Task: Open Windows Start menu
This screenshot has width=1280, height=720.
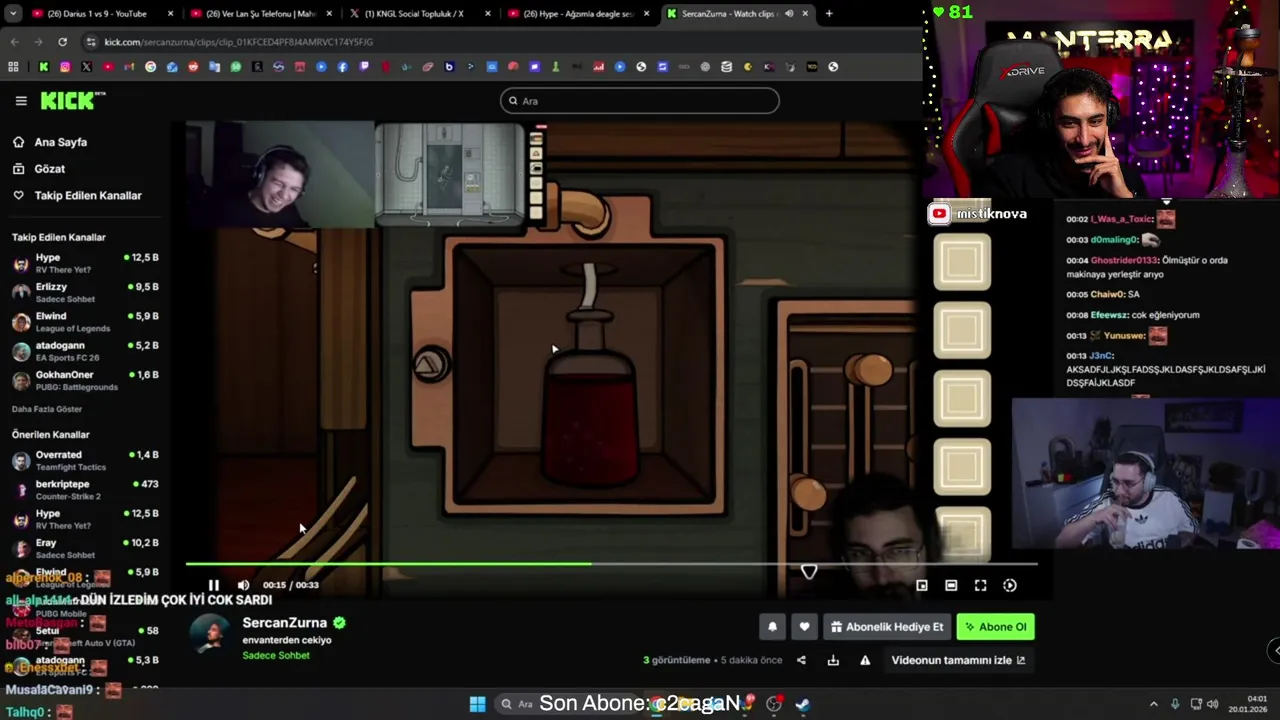Action: [x=477, y=704]
